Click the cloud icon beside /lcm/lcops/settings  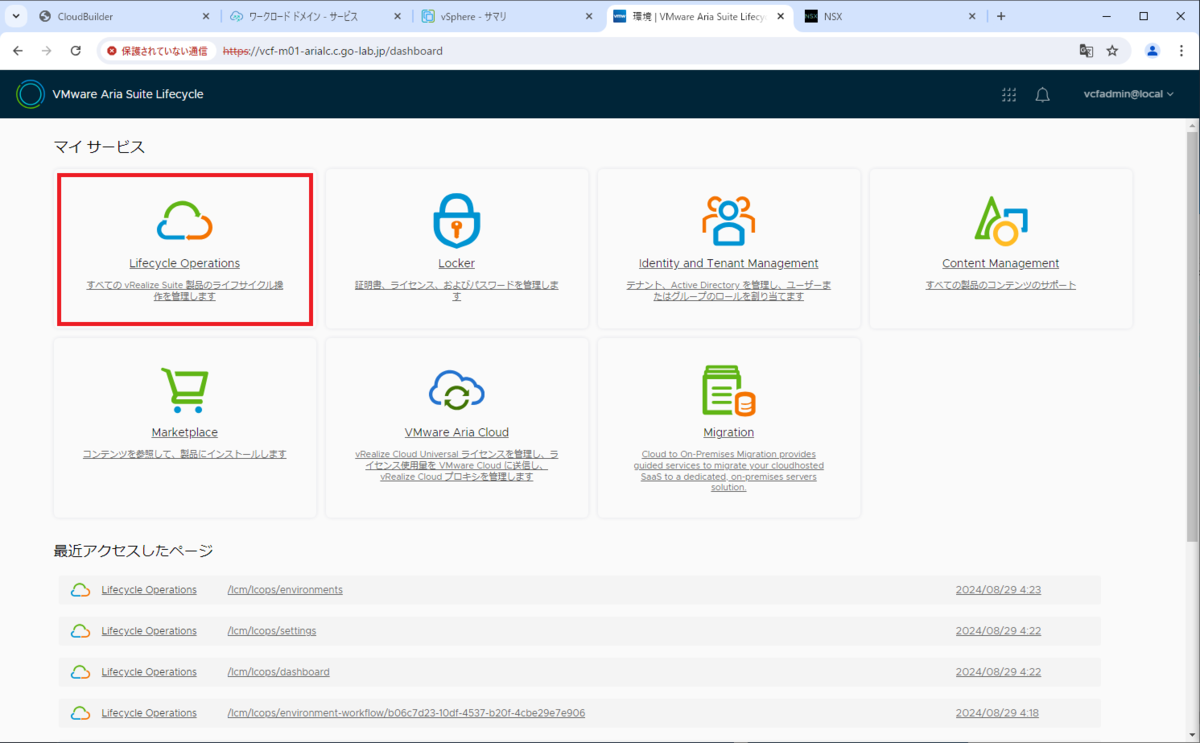click(x=80, y=631)
